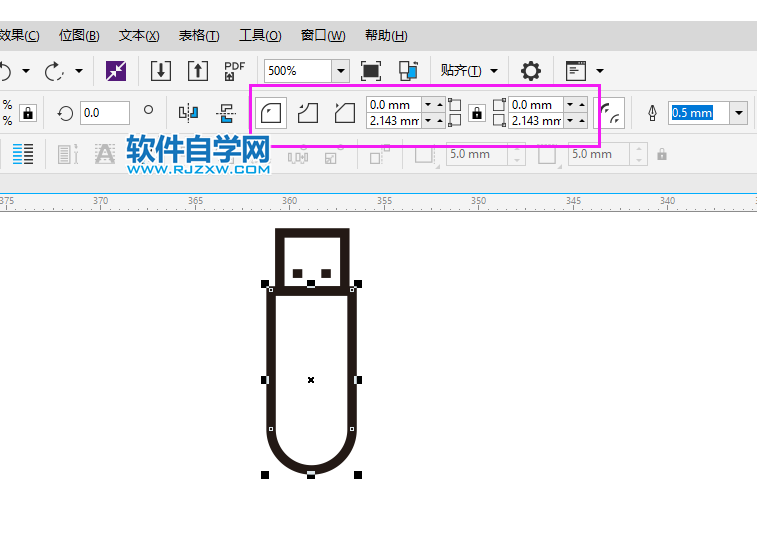Increase the bottom-left corner radius value
Screen dimensions: 757x560
pyautogui.click(x=439, y=121)
